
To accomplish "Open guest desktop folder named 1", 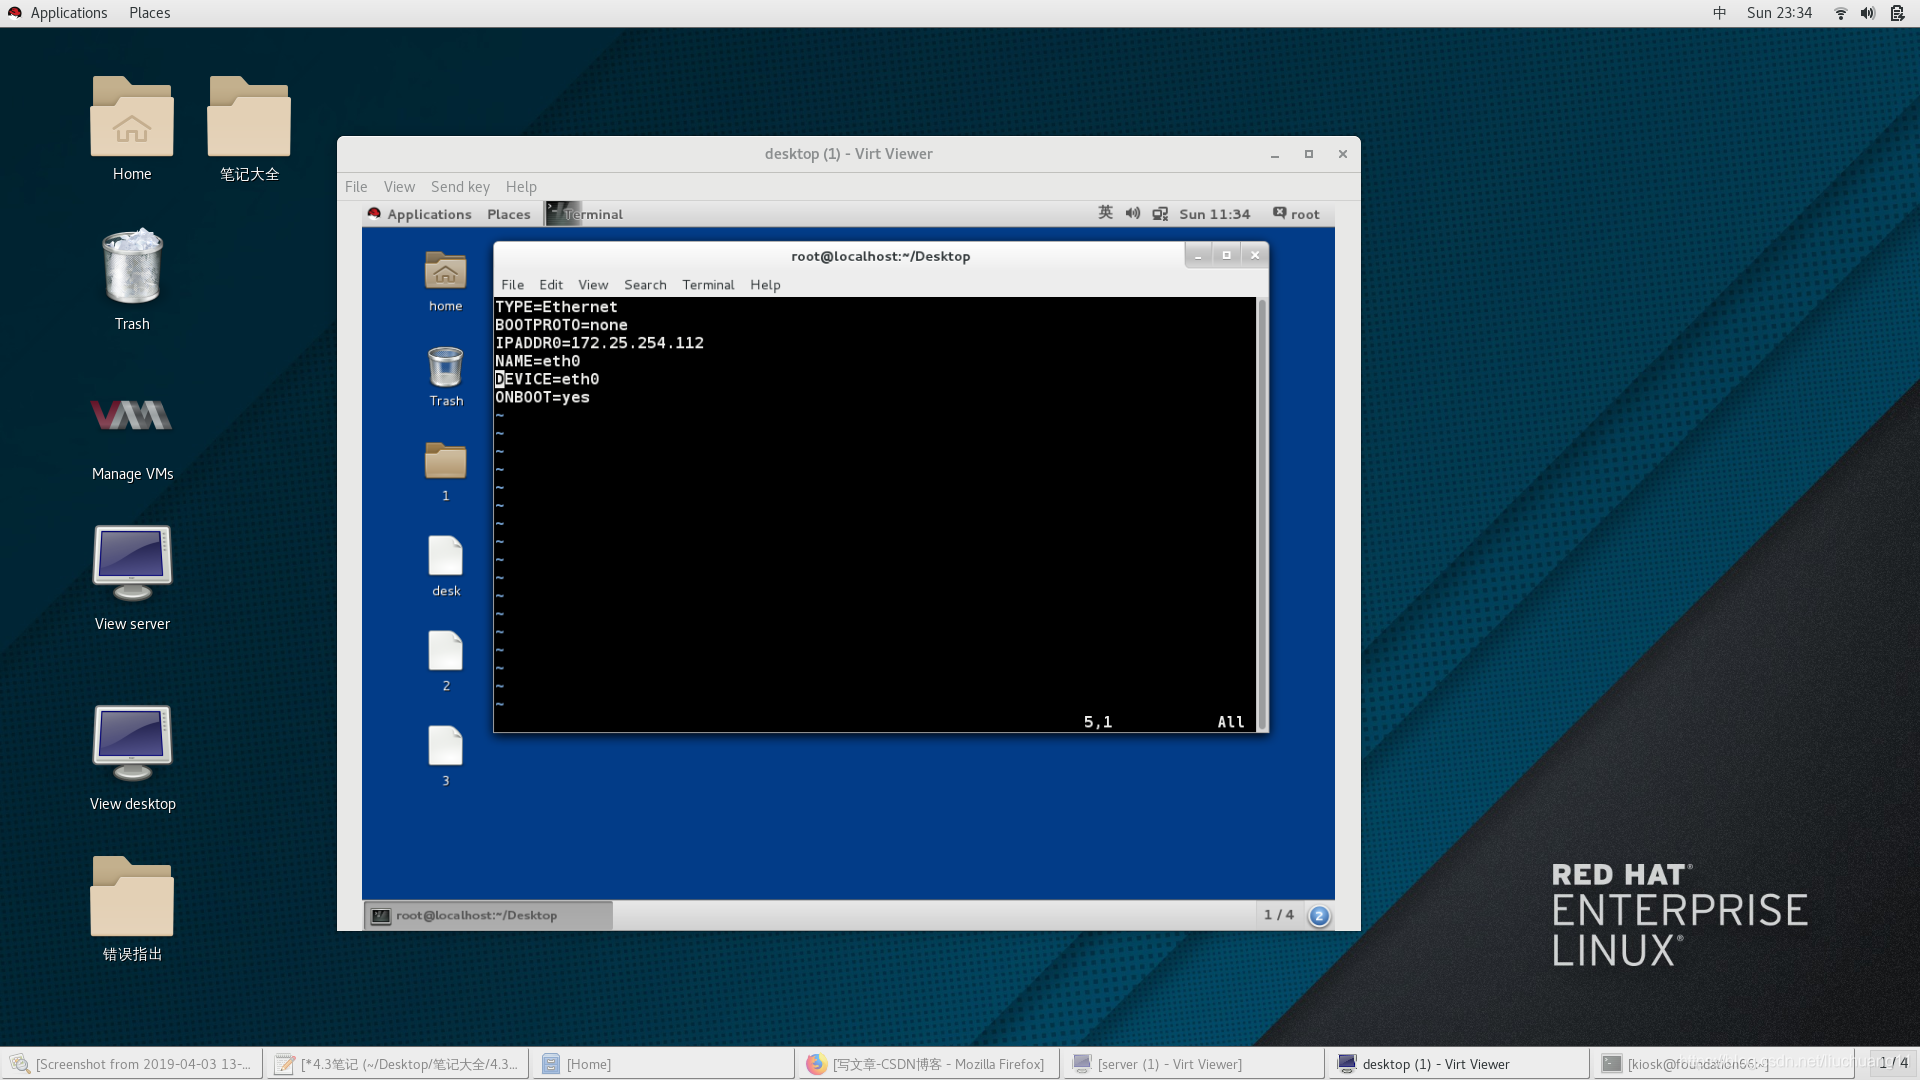I will click(x=446, y=461).
